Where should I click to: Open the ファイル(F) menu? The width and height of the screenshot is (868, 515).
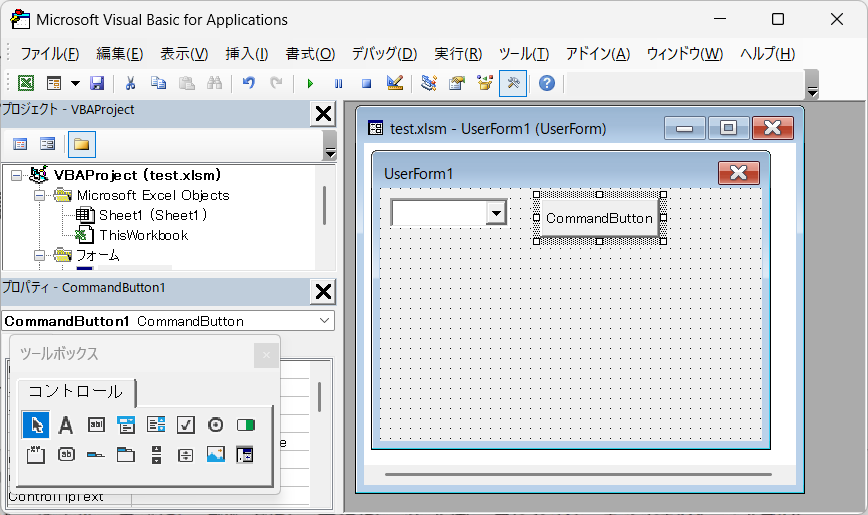click(50, 54)
